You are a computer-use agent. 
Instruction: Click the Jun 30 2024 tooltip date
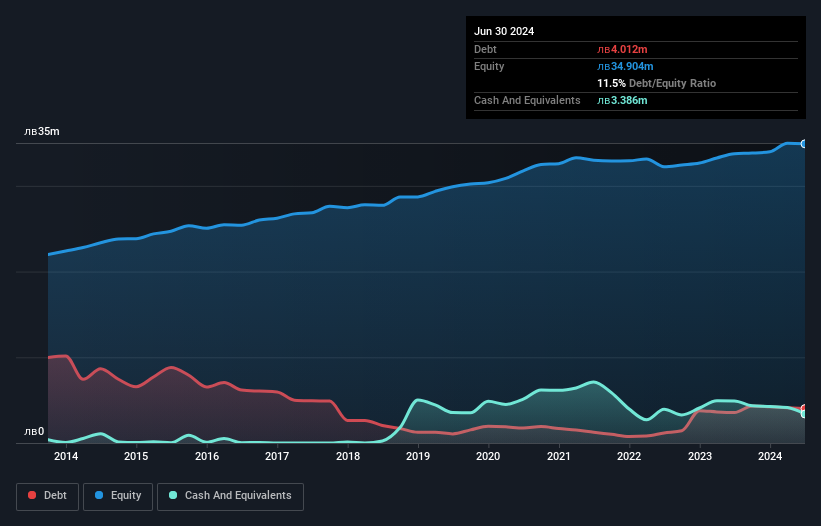click(x=504, y=31)
